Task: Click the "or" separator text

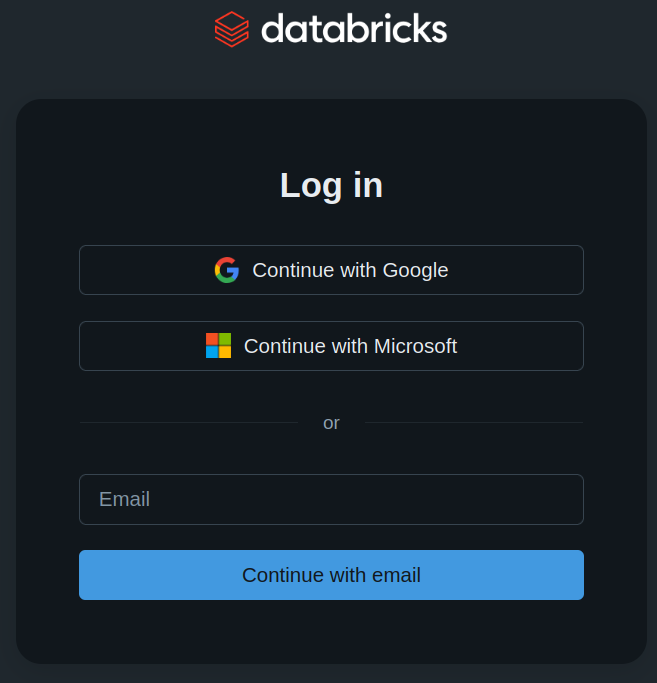Action: pyautogui.click(x=331, y=423)
